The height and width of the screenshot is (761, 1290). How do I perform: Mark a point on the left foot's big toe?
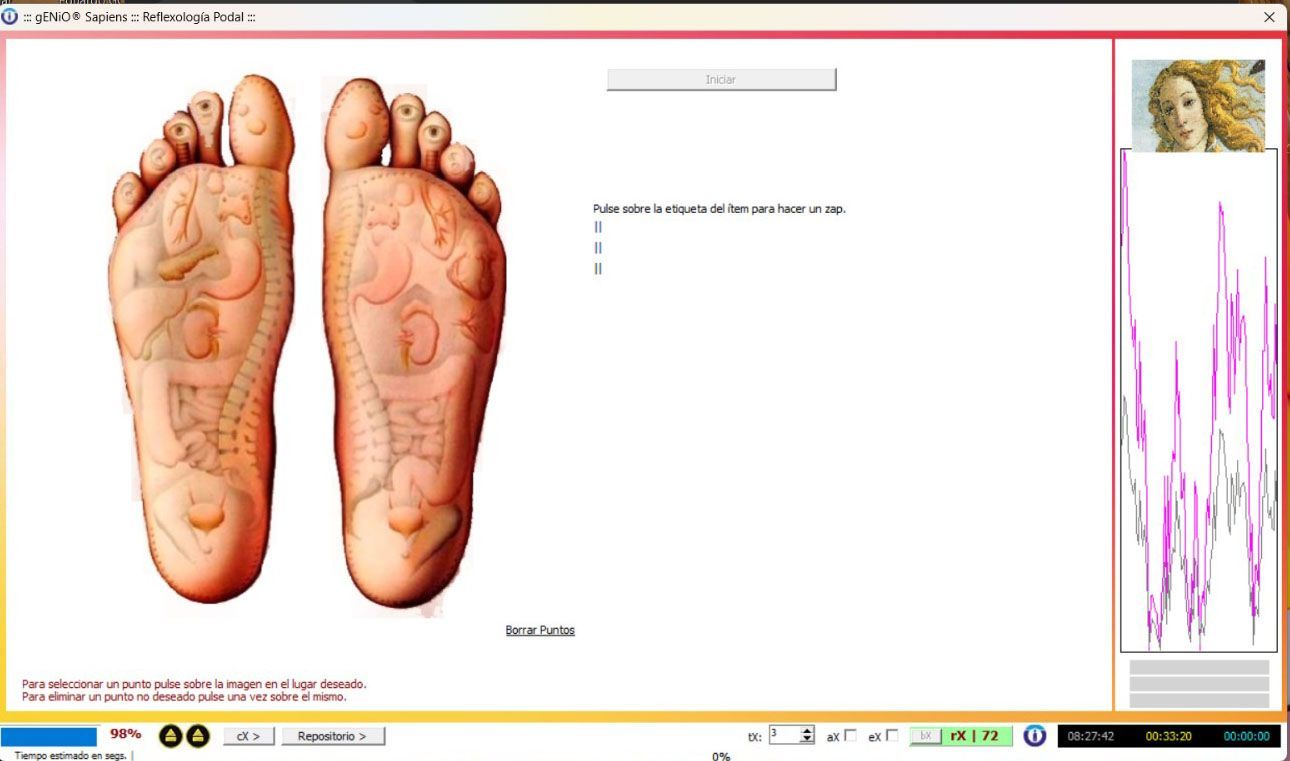260,118
